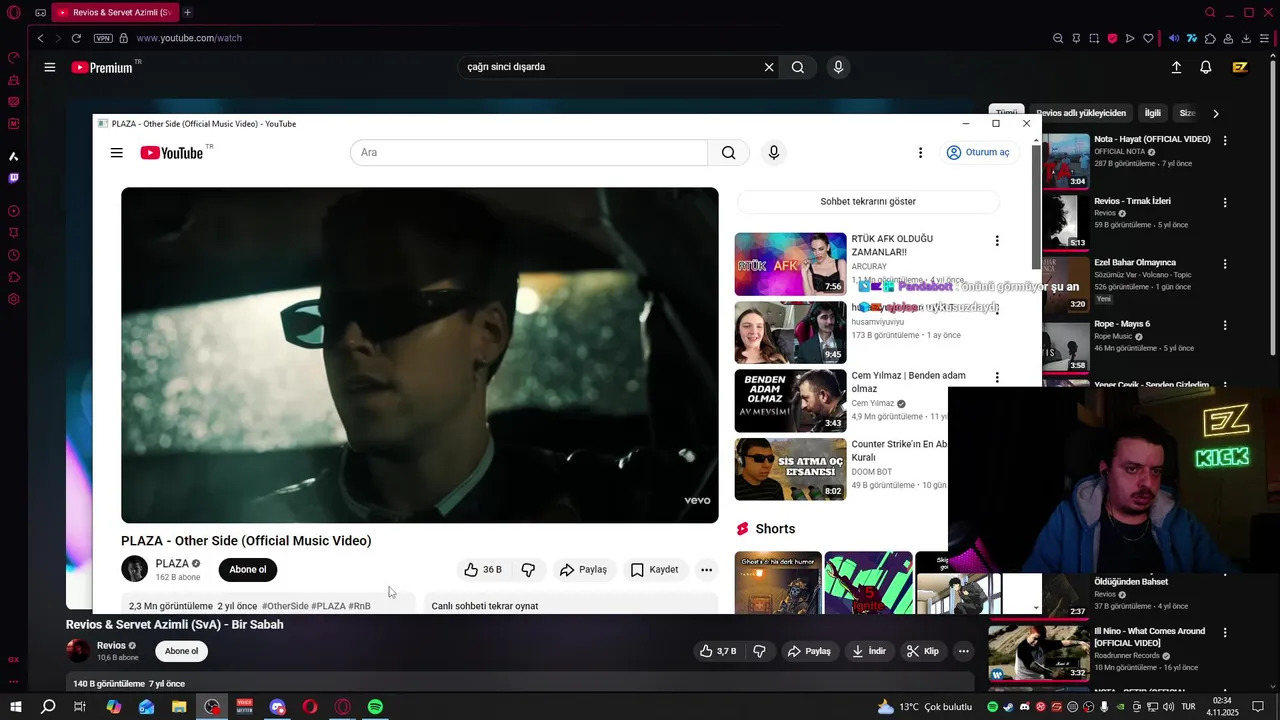Click the Opera GX heart bookmark icon
This screenshot has width=1280, height=720.
point(1148,38)
